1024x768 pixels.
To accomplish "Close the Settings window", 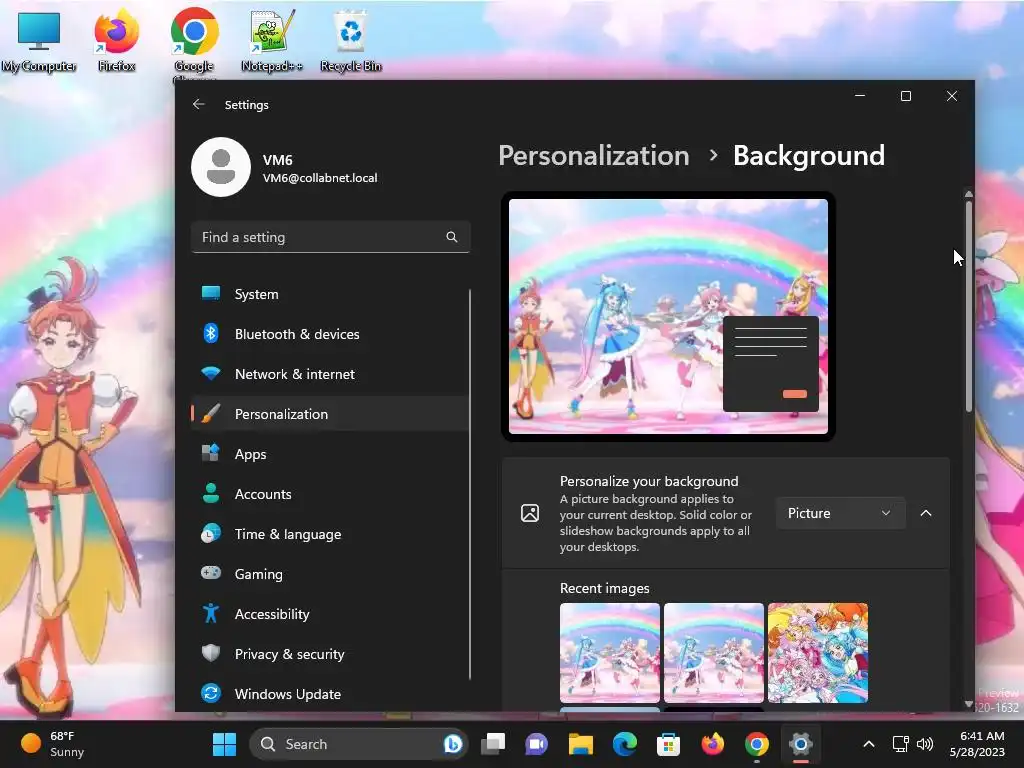I will [952, 96].
